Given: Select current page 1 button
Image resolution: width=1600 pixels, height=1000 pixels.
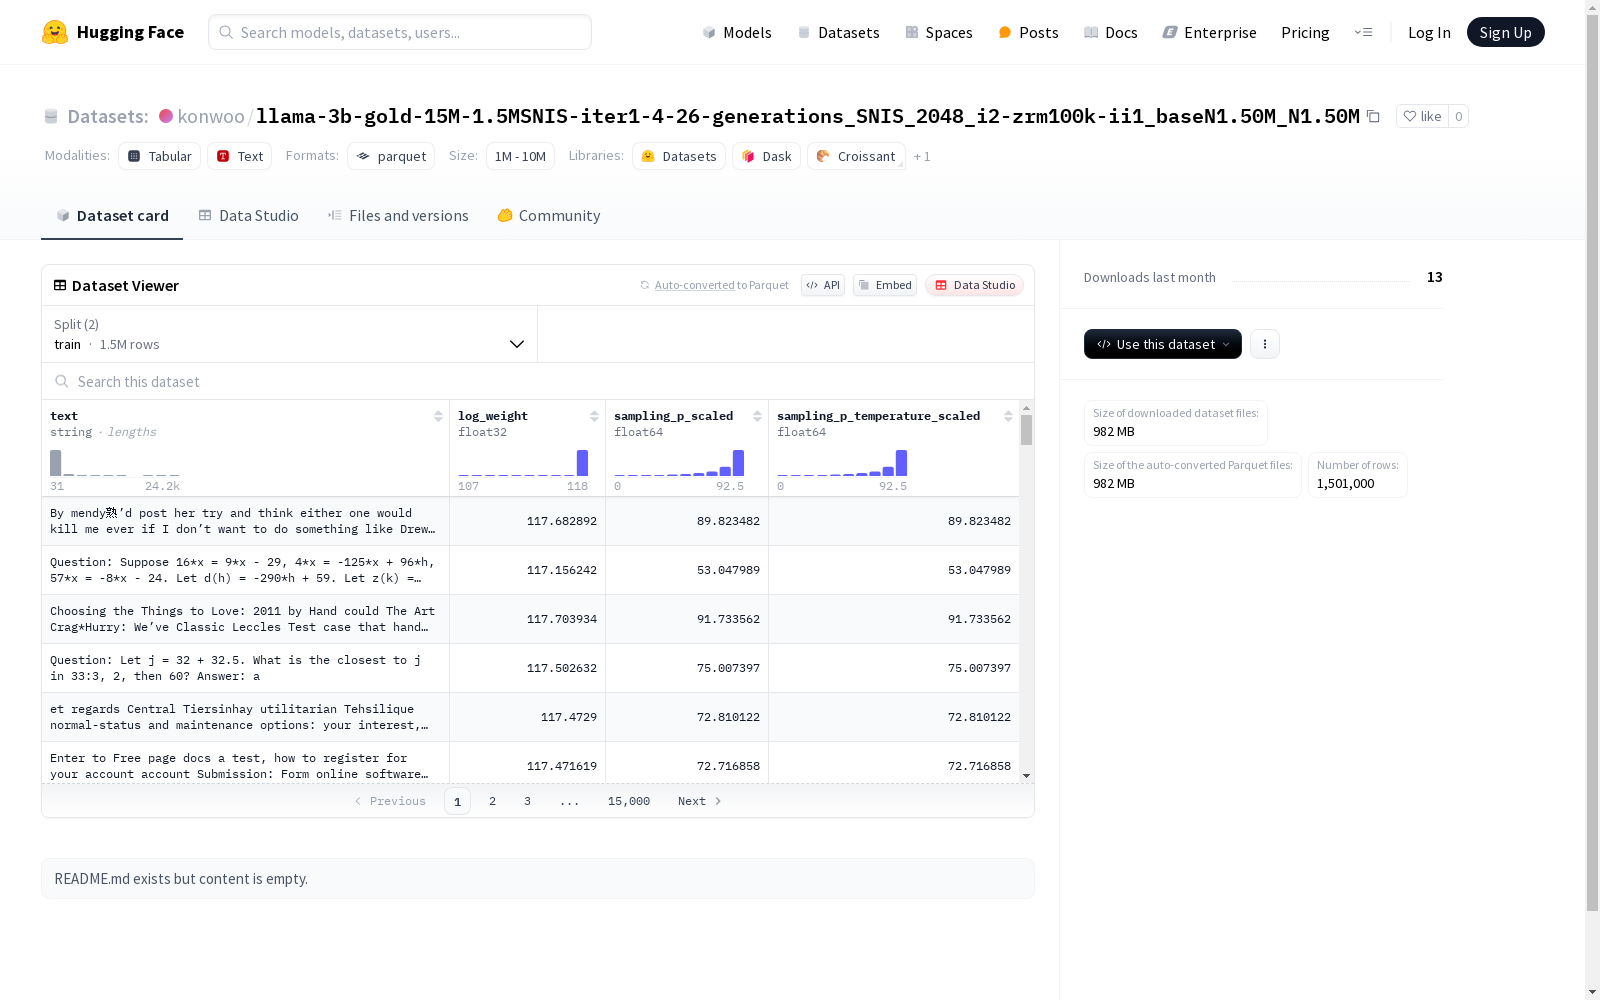Looking at the screenshot, I should tap(457, 801).
